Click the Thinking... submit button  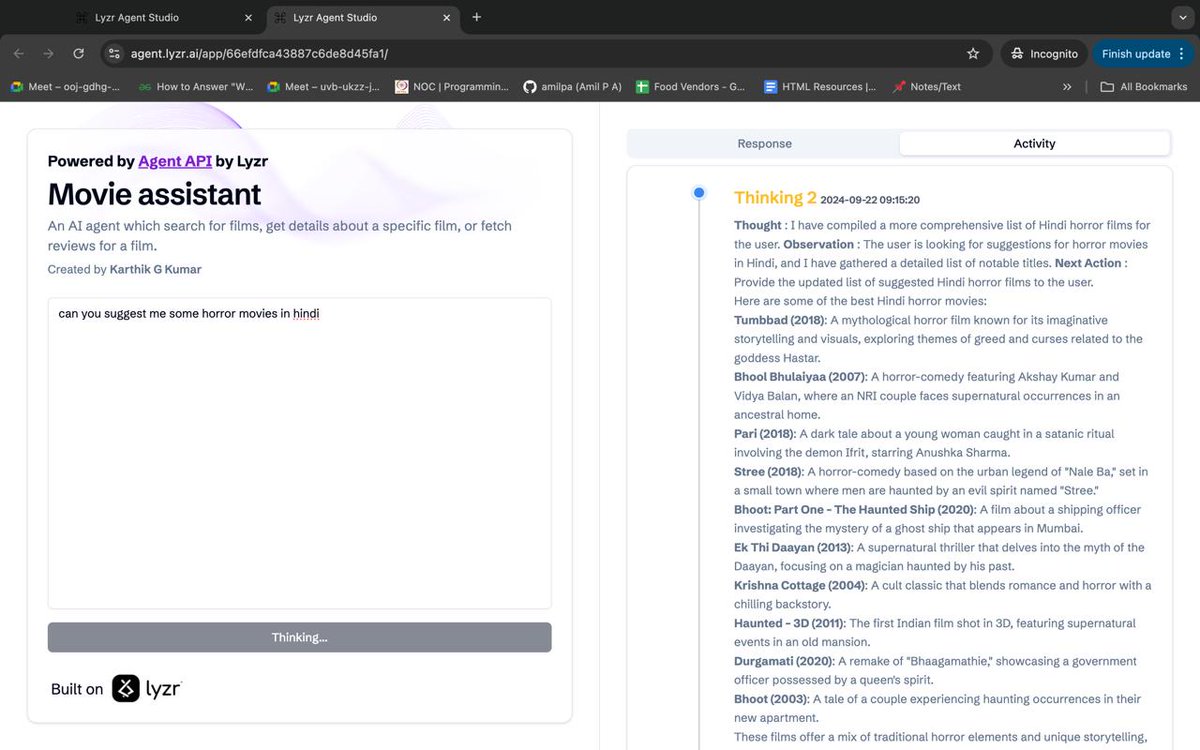click(x=299, y=637)
